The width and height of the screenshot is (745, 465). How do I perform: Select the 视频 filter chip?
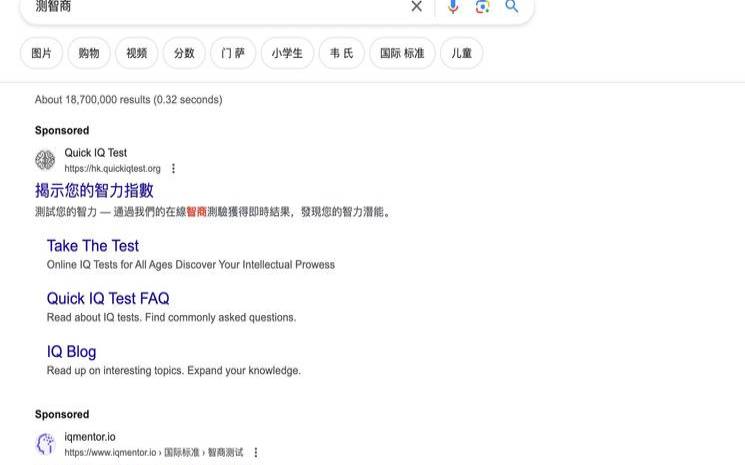coord(136,53)
